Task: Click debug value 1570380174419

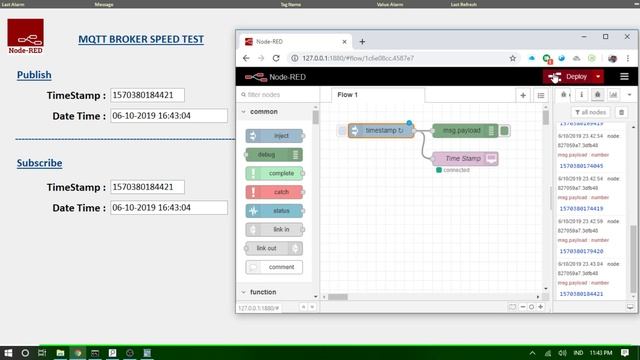Action: pos(581,209)
